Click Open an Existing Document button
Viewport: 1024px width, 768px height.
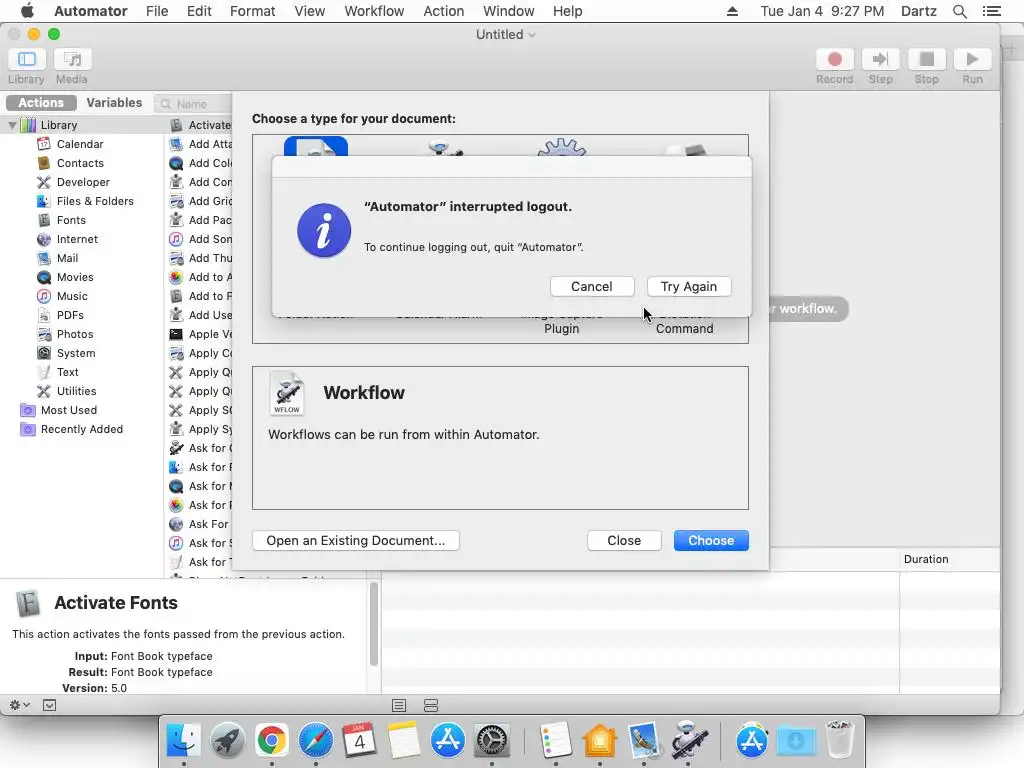356,541
